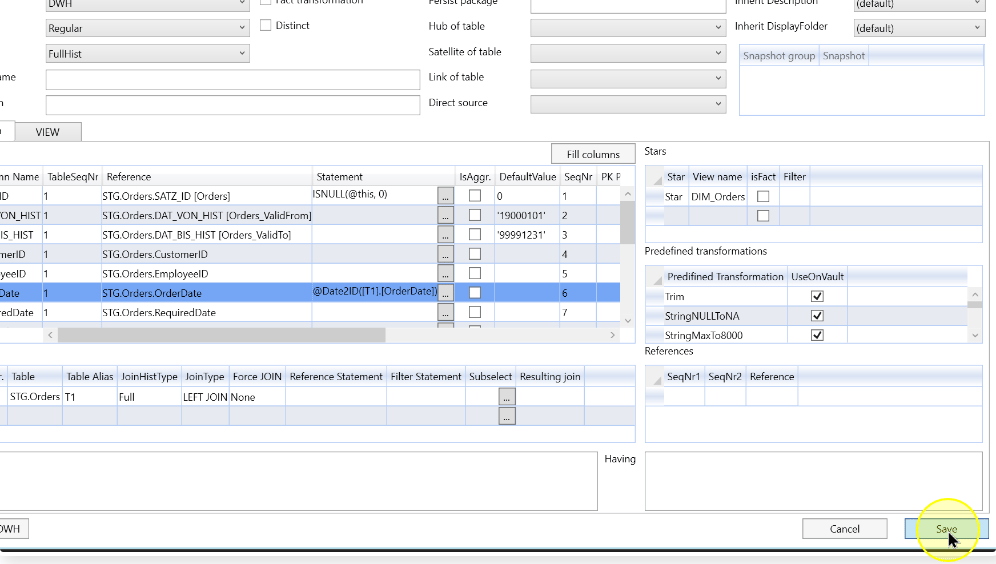Open statement editor for DAT_BIS_HIST row
Image resolution: width=996 pixels, height=564 pixels.
click(x=445, y=235)
